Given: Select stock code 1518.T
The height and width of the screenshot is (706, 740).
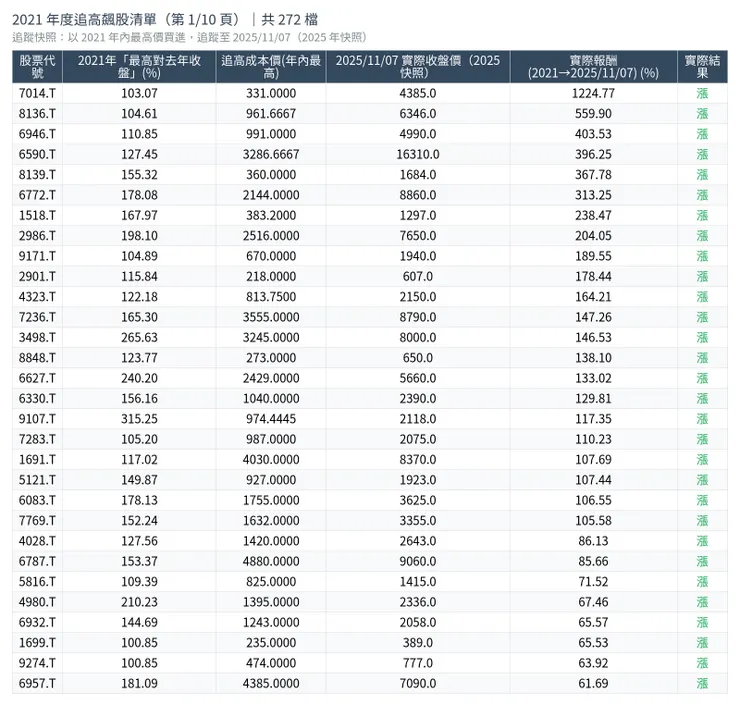Looking at the screenshot, I should 37,215.
